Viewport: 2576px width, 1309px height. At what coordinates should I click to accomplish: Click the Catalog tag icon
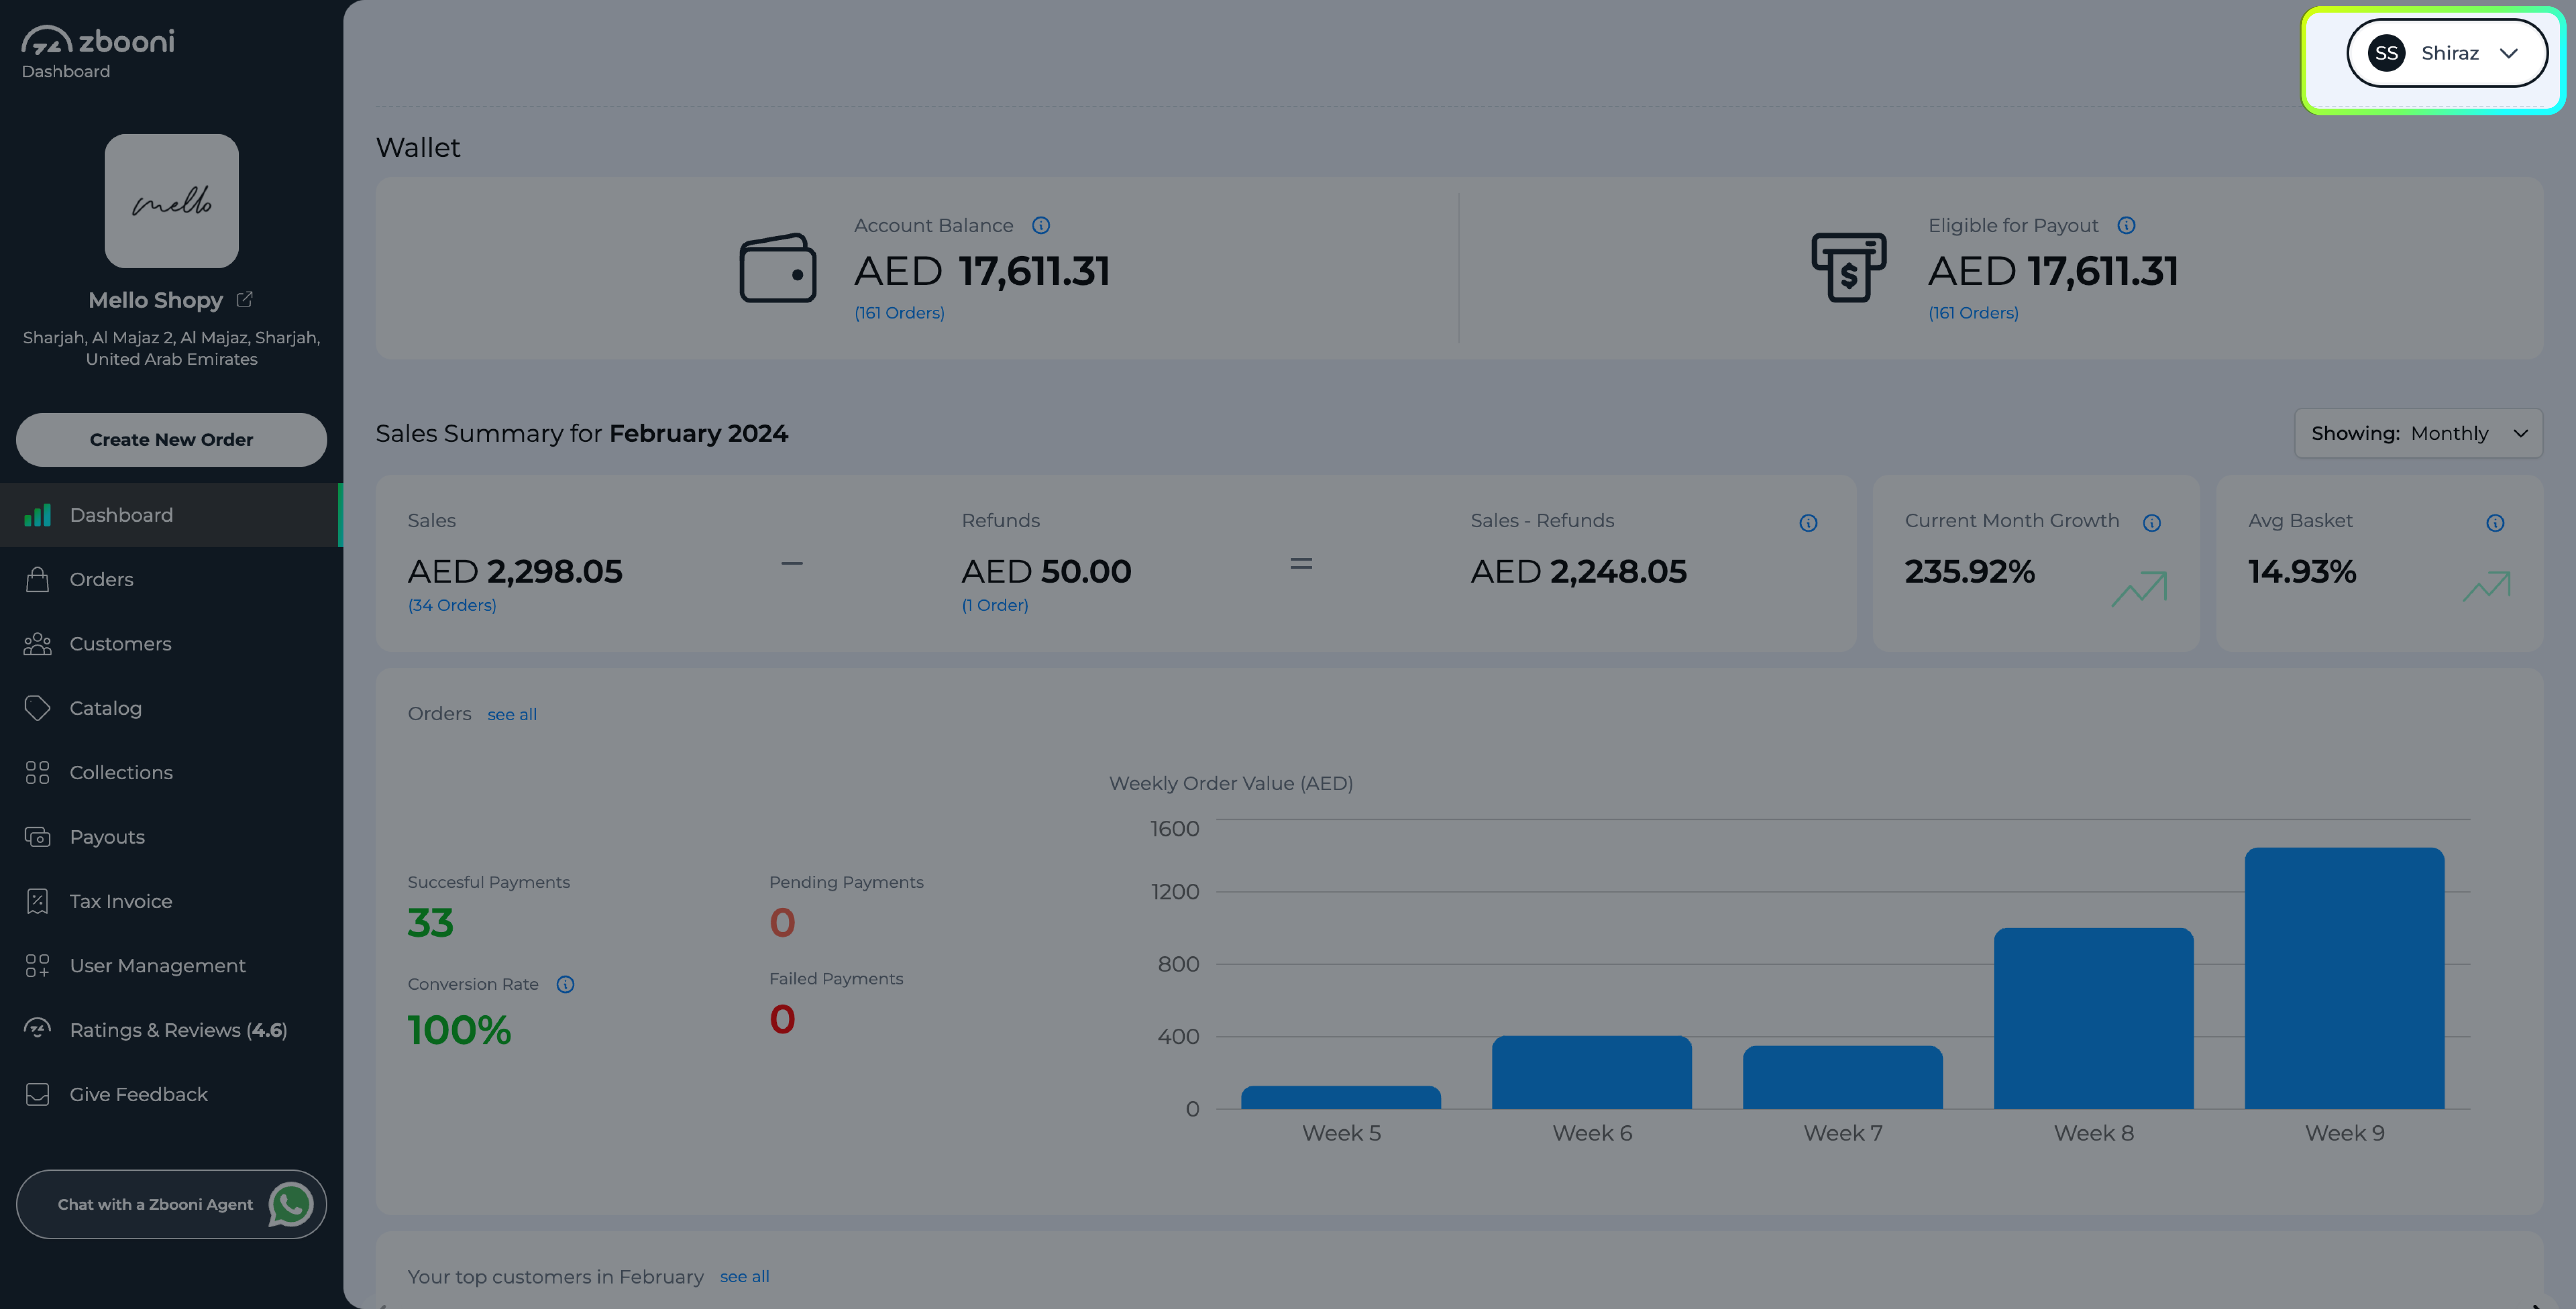37,708
